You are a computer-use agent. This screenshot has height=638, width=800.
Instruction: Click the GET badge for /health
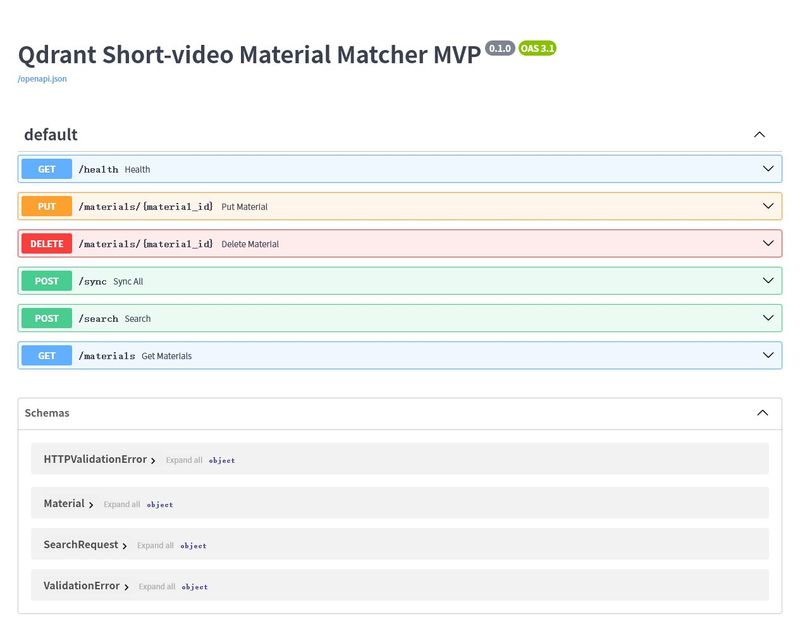(46, 169)
